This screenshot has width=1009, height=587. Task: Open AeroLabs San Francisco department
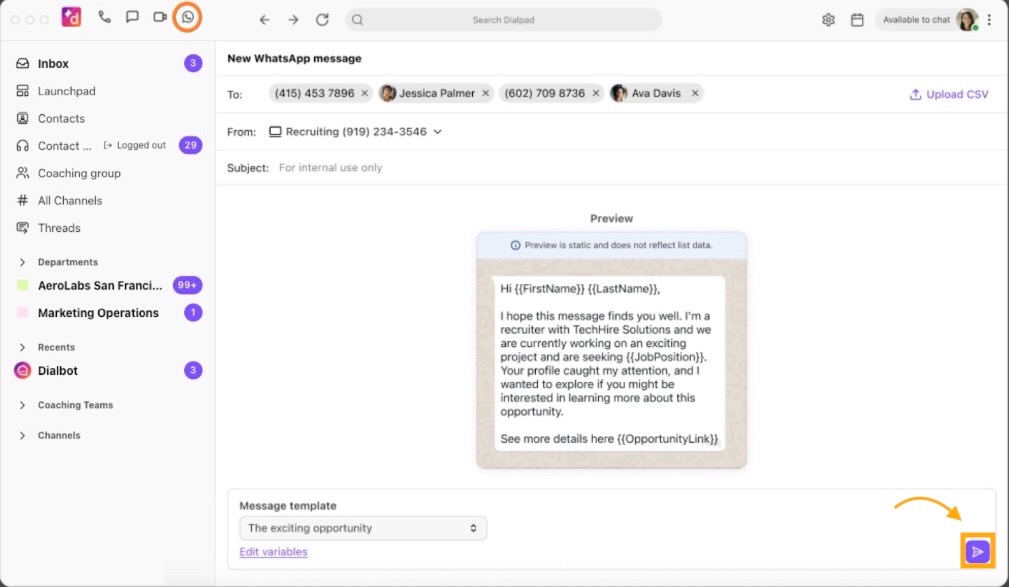[x=100, y=285]
